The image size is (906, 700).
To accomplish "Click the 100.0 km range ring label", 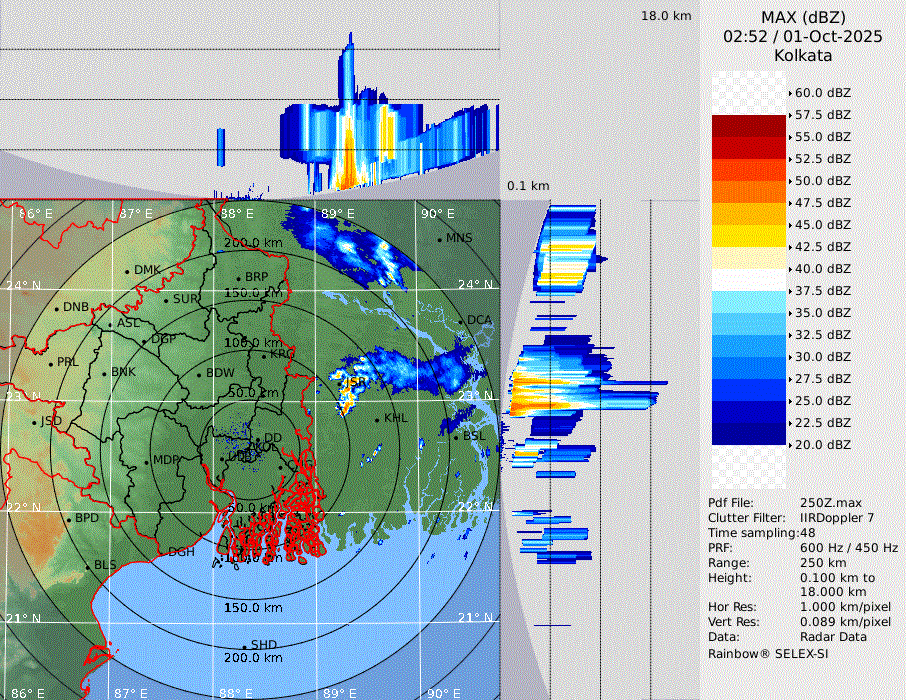I will click(x=252, y=343).
